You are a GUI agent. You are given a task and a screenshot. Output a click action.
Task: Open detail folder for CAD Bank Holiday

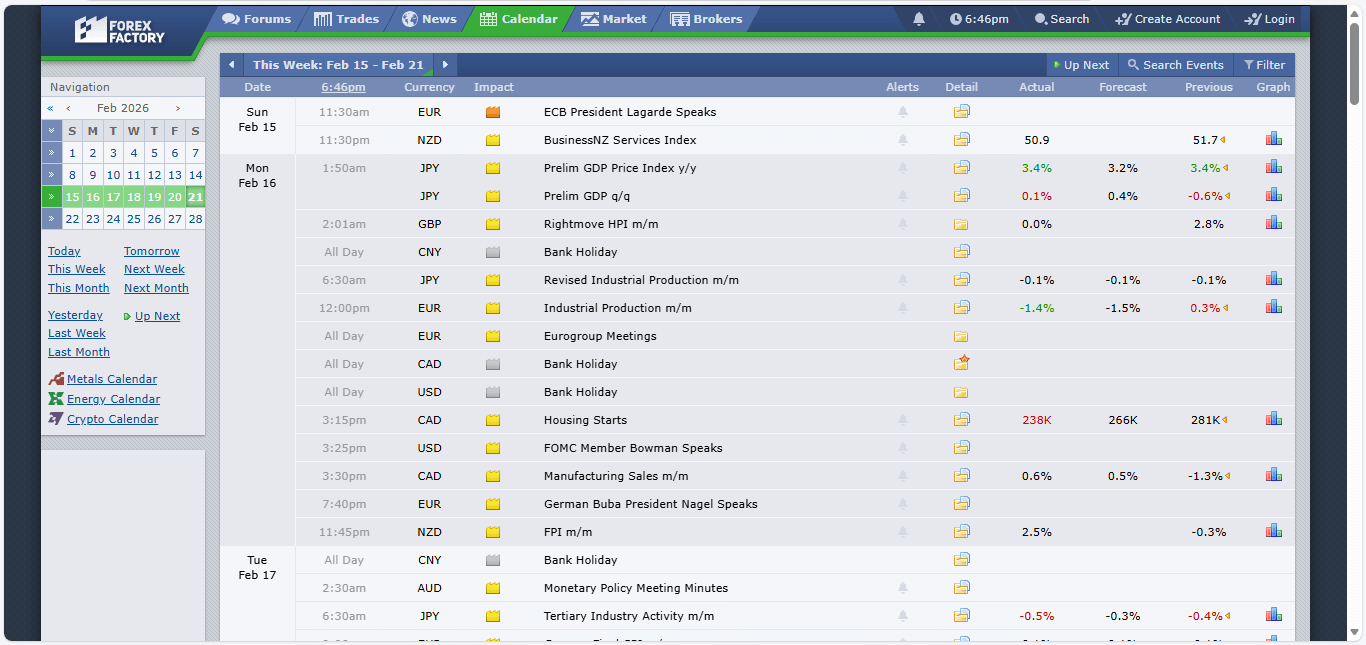pyautogui.click(x=961, y=363)
